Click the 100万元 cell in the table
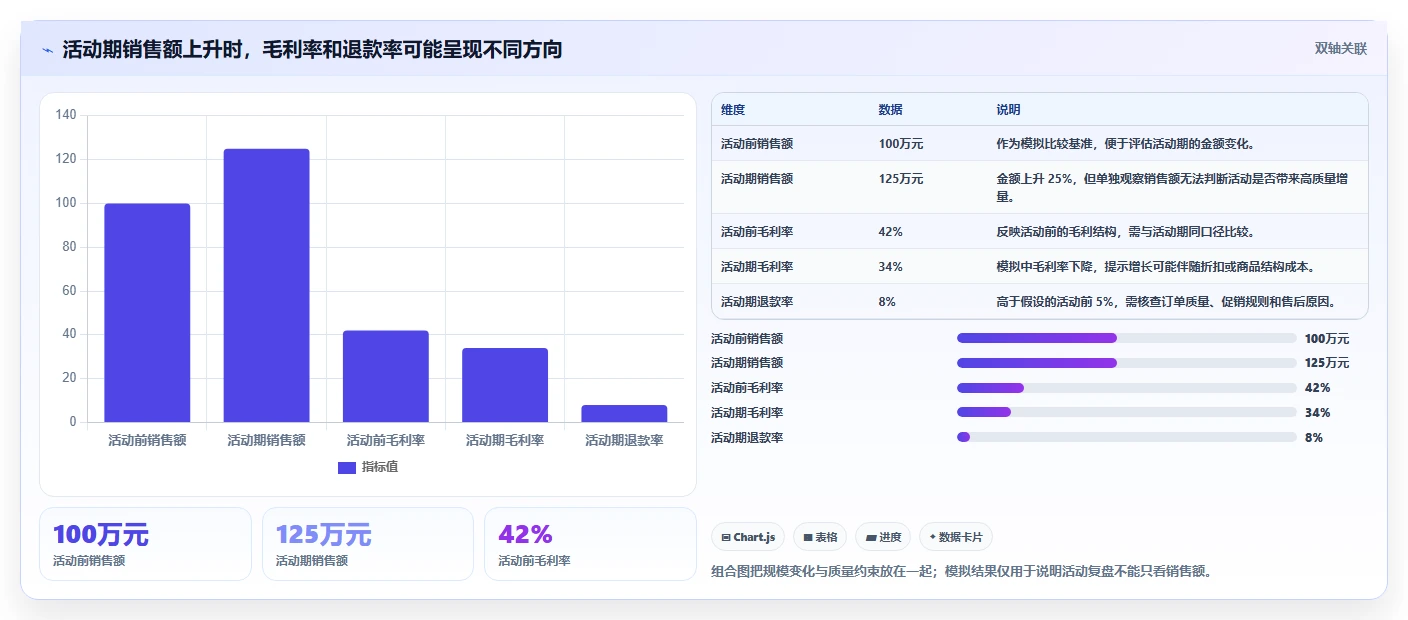The height and width of the screenshot is (620, 1408). point(901,144)
